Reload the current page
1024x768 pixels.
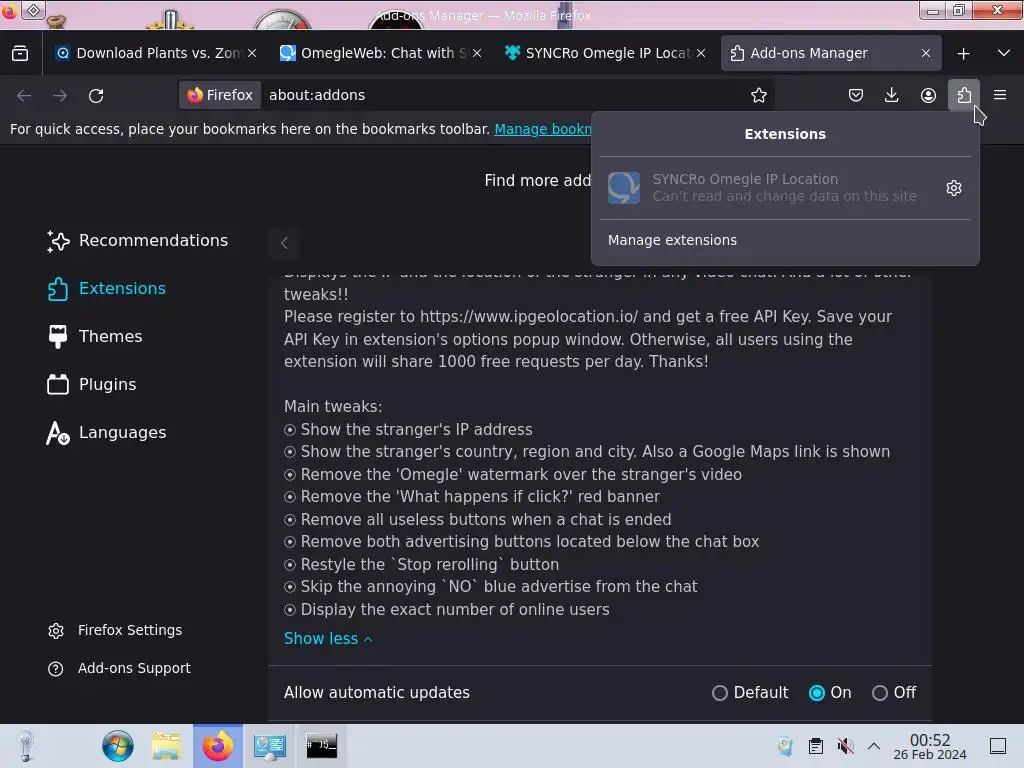pyautogui.click(x=96, y=95)
